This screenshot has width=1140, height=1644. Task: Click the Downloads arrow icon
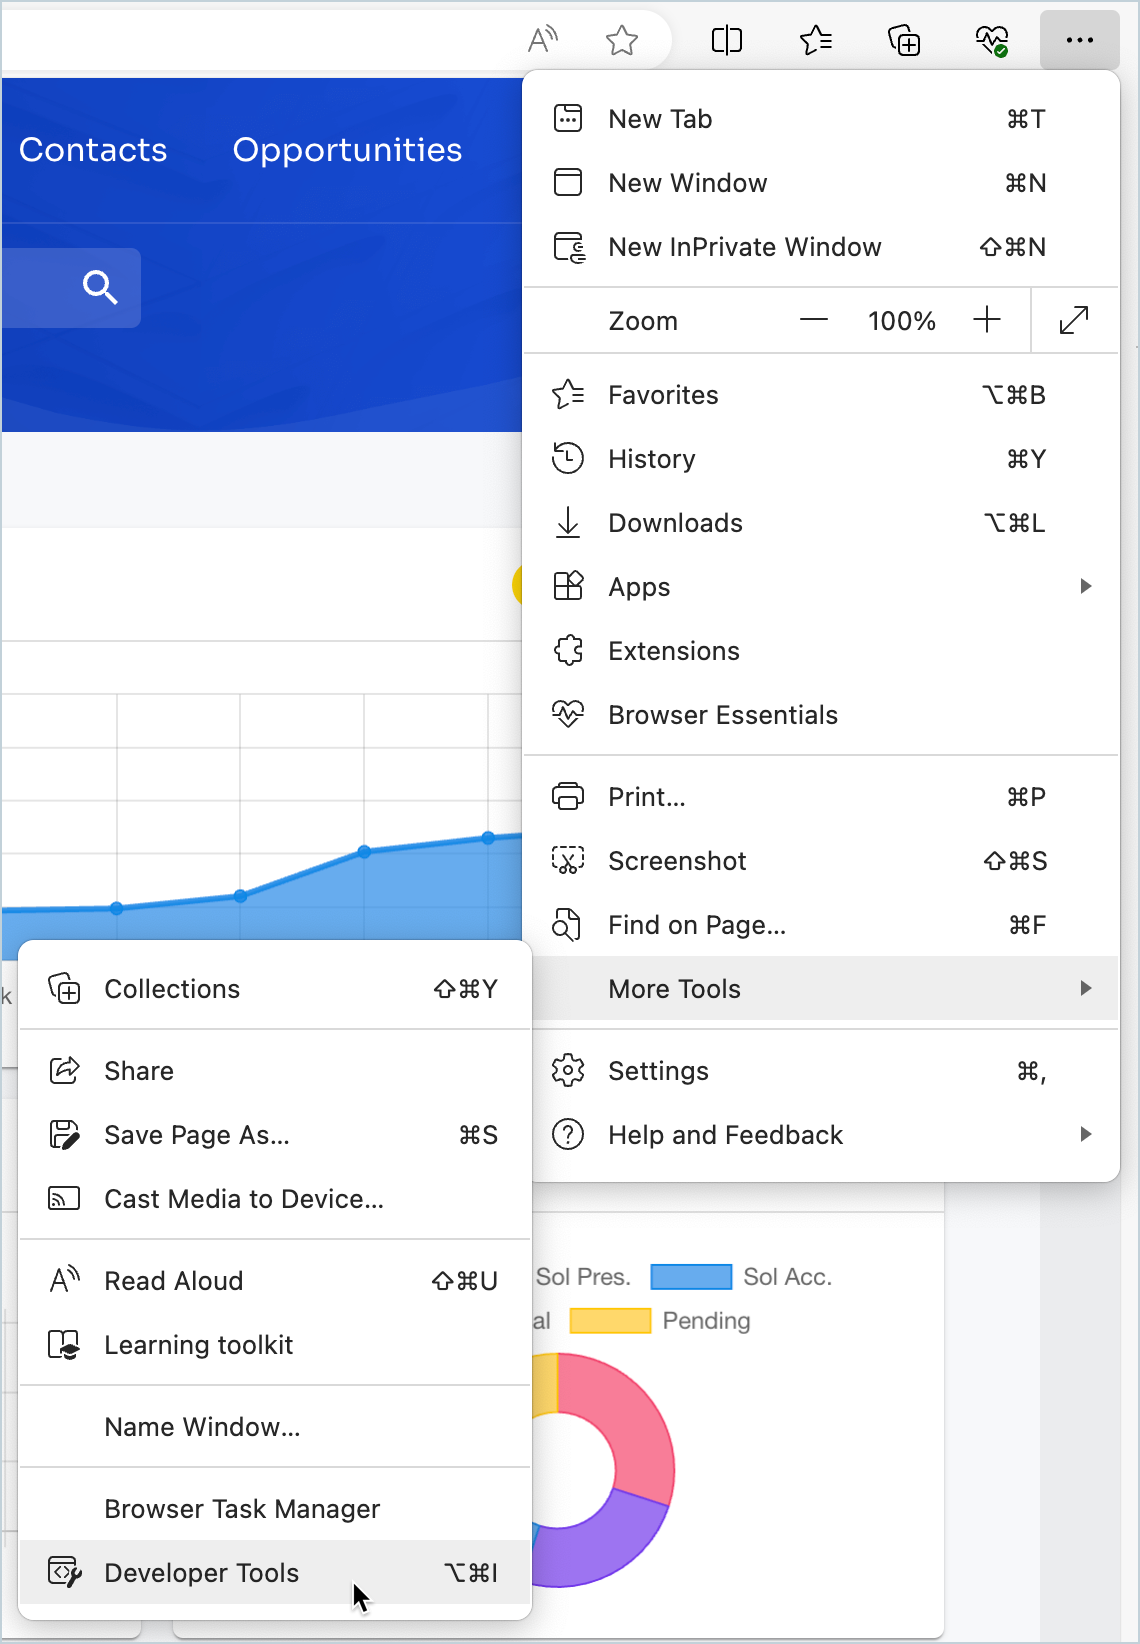(x=568, y=522)
